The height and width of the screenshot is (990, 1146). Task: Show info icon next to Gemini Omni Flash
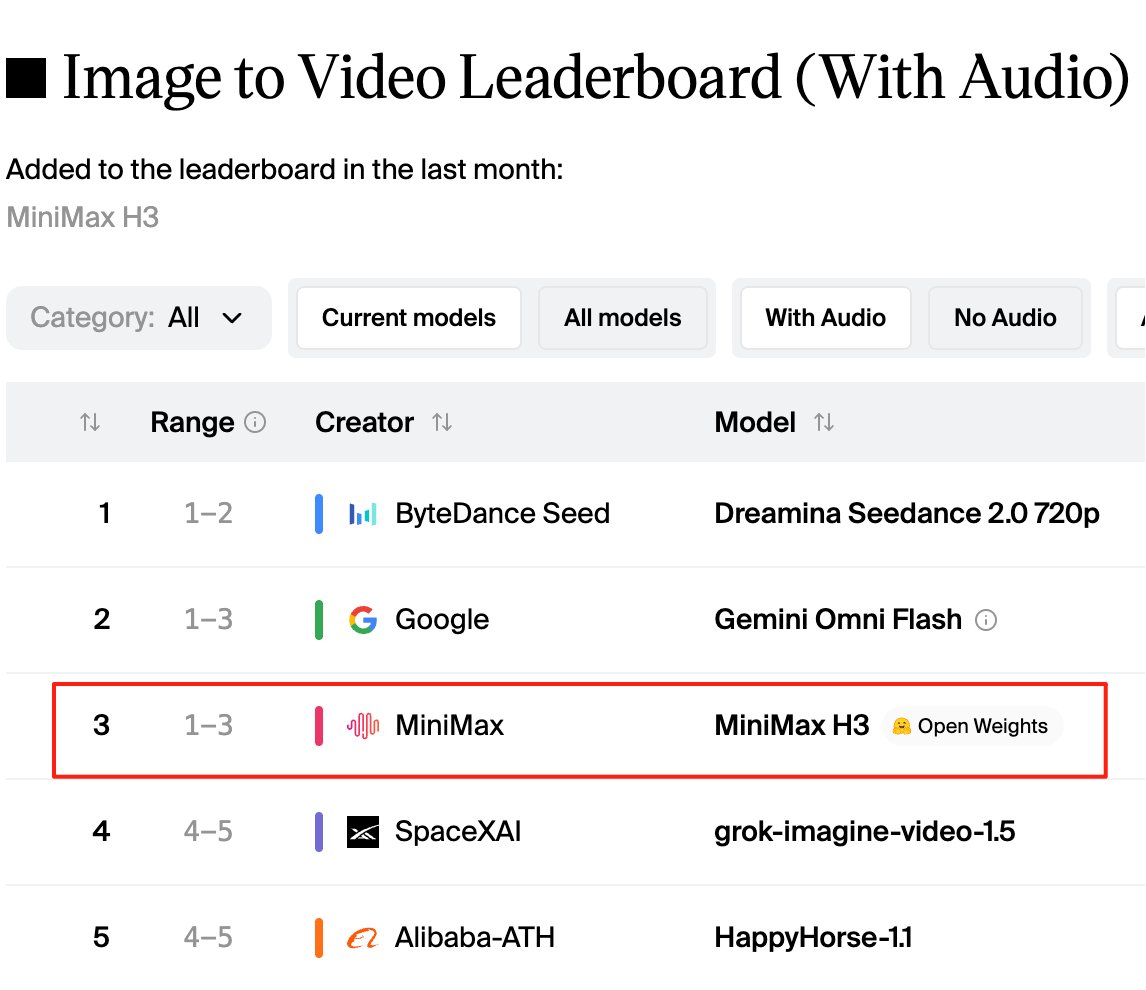(x=986, y=620)
